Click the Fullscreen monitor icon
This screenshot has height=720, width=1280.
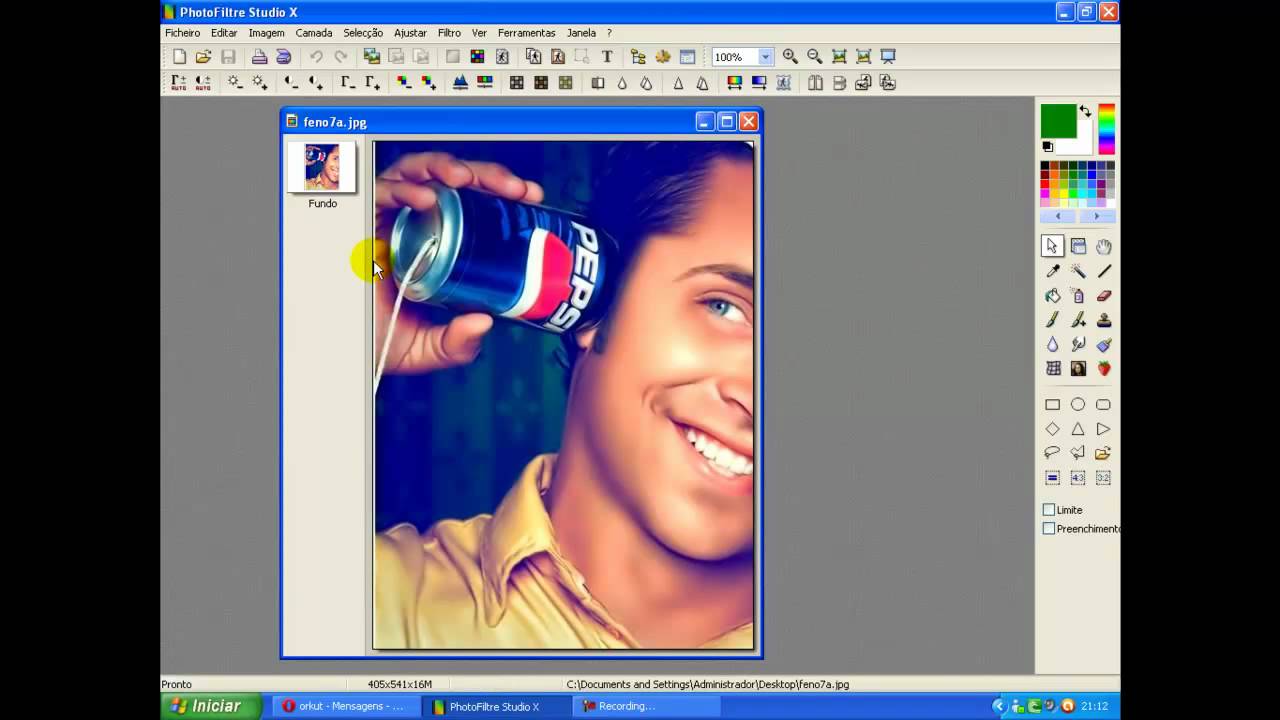click(888, 57)
